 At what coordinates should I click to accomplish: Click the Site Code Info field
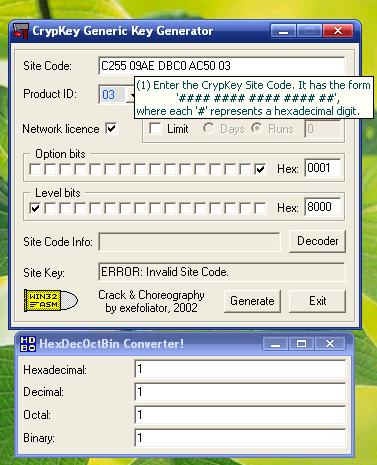click(190, 242)
